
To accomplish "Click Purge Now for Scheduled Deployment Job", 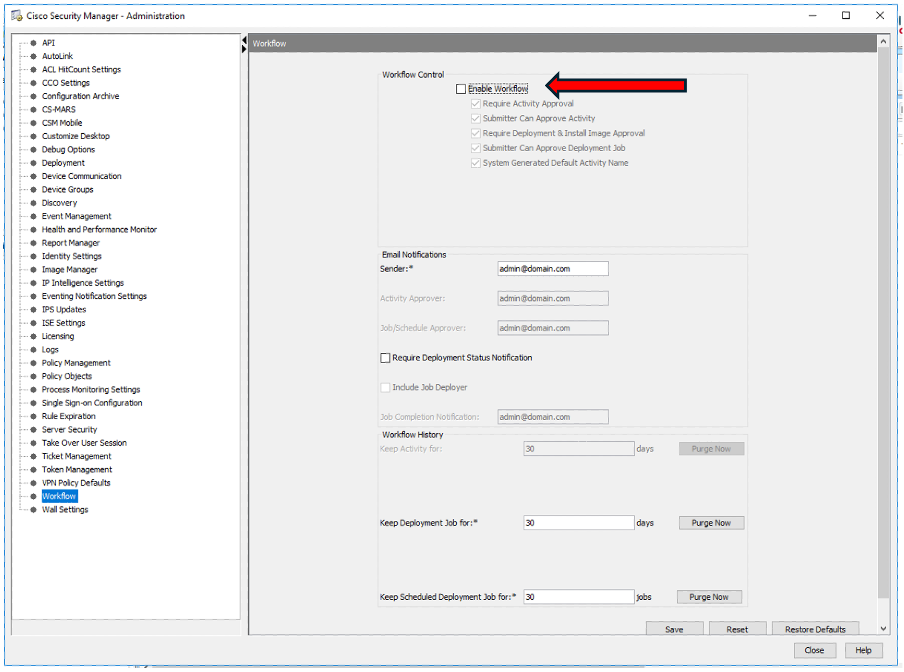I will (x=709, y=597).
